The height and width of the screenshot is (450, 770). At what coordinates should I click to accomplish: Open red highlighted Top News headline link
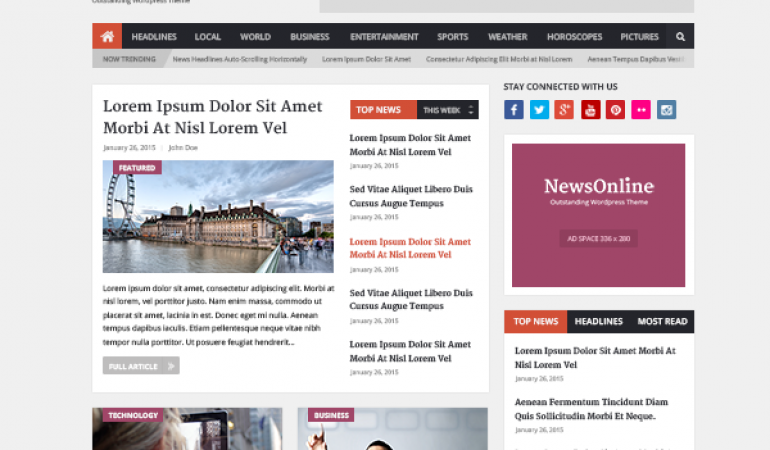click(x=410, y=248)
